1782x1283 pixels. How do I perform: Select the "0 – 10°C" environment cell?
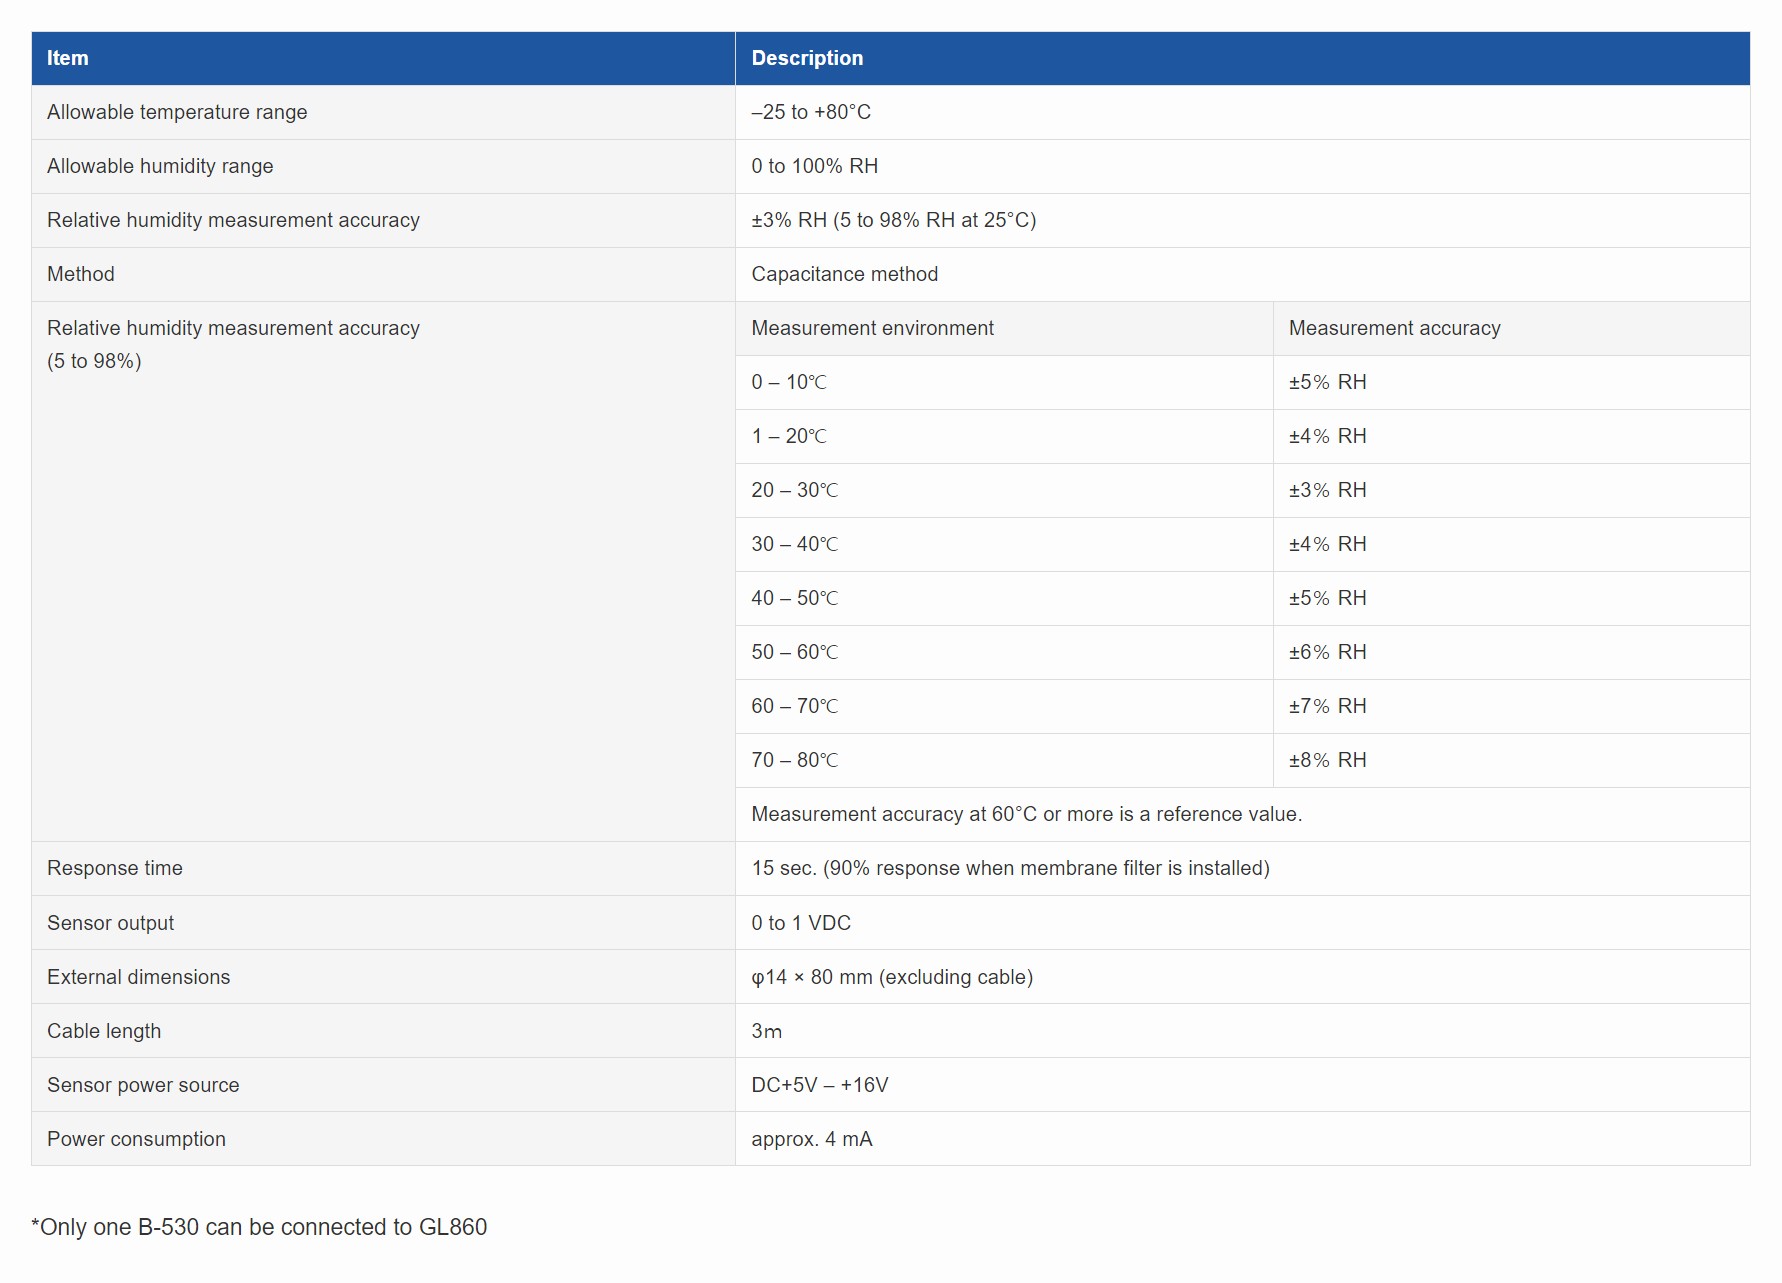click(1004, 382)
